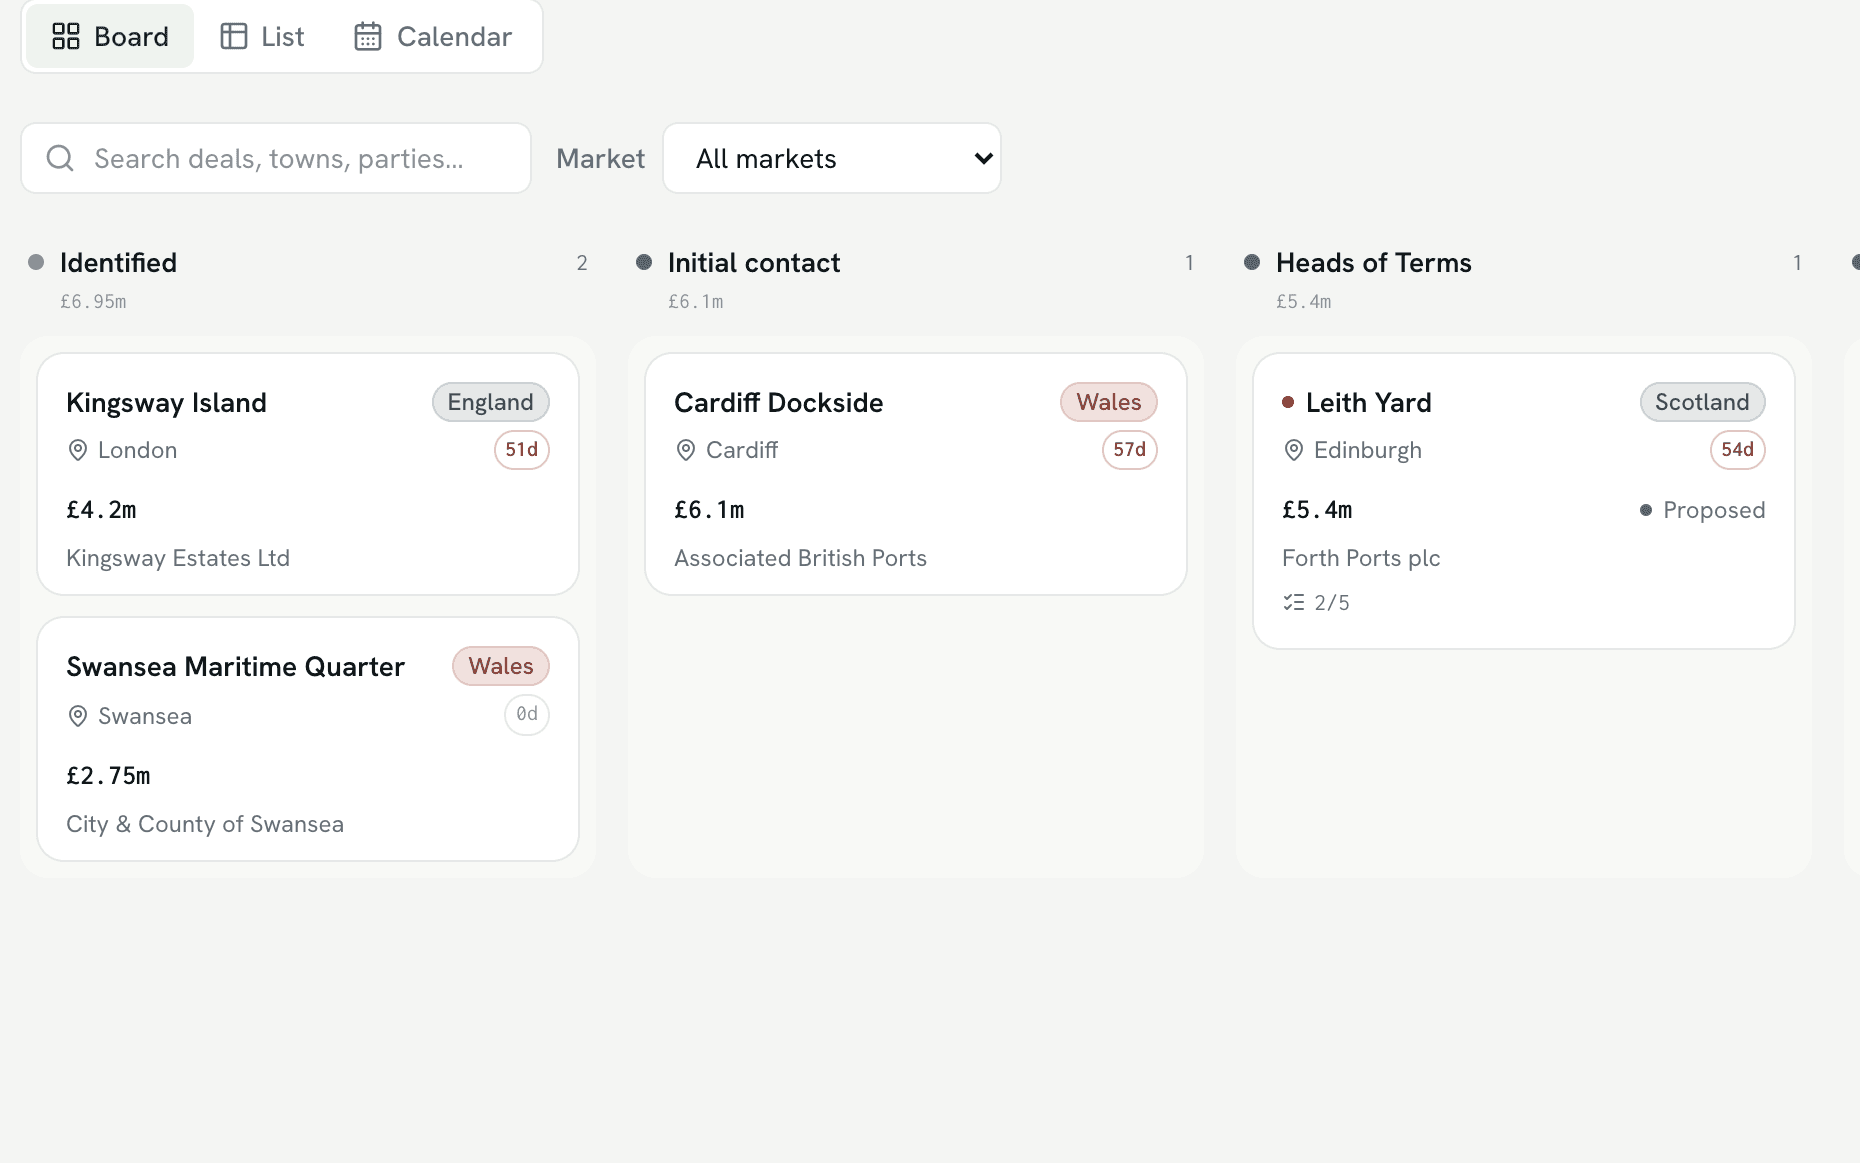Click the List table icon
The image size is (1860, 1163).
pos(234,36)
